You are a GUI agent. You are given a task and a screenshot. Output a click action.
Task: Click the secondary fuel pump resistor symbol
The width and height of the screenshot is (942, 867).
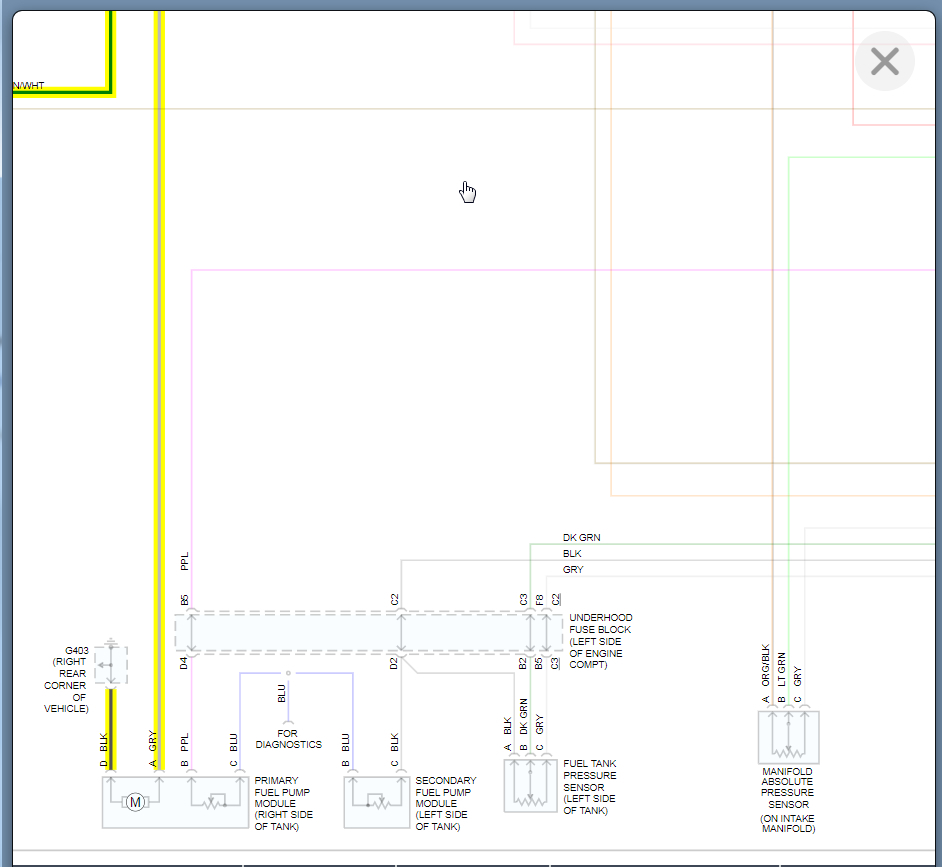(377, 802)
